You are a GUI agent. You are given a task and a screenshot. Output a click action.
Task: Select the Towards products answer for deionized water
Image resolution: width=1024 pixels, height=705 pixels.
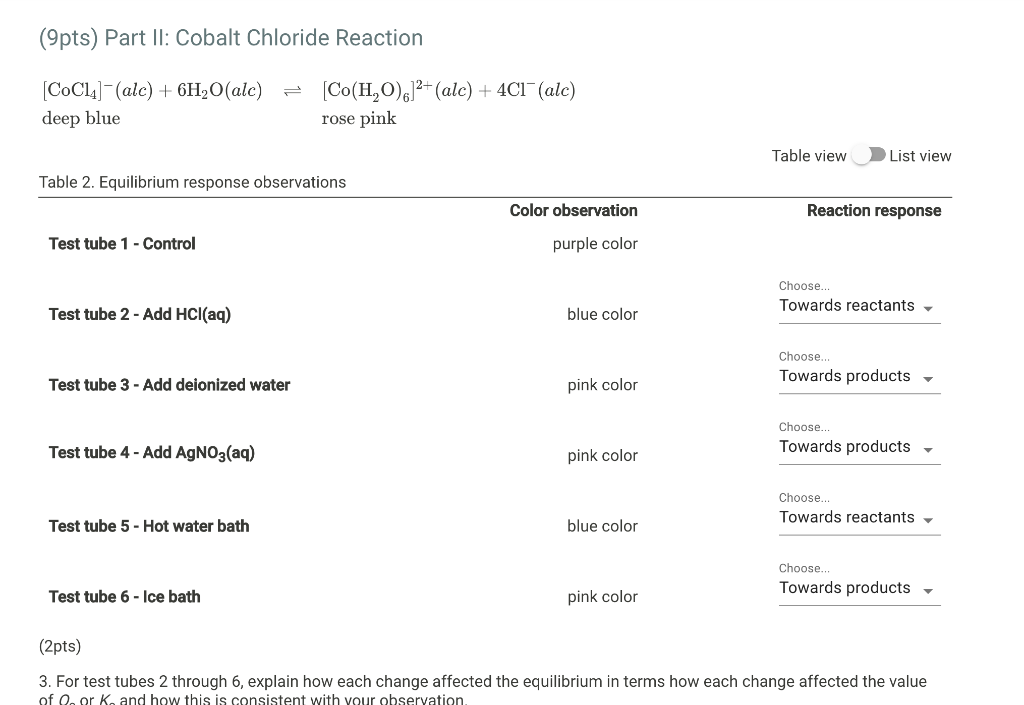coord(845,376)
